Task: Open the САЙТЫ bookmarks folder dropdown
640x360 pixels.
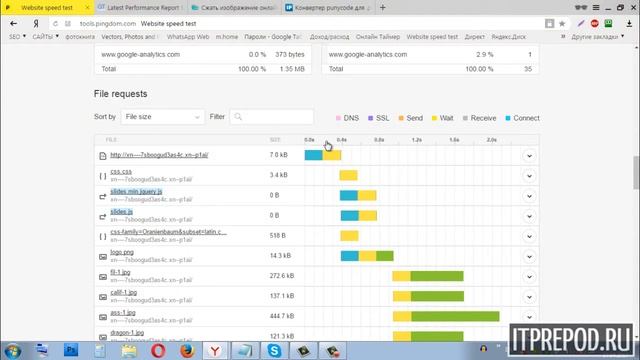Action: pyautogui.click(x=45, y=37)
